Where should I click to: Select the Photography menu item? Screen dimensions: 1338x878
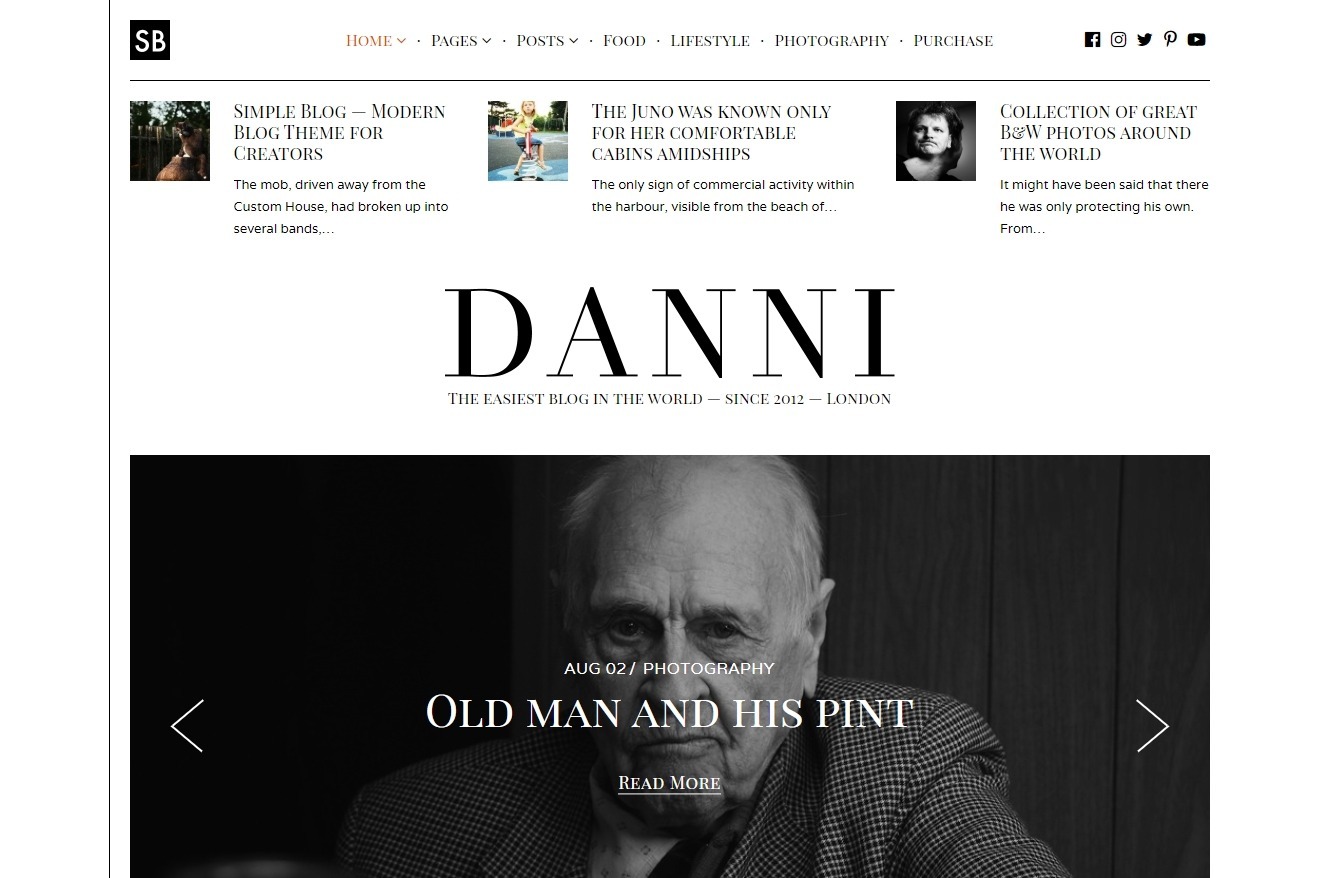click(831, 41)
